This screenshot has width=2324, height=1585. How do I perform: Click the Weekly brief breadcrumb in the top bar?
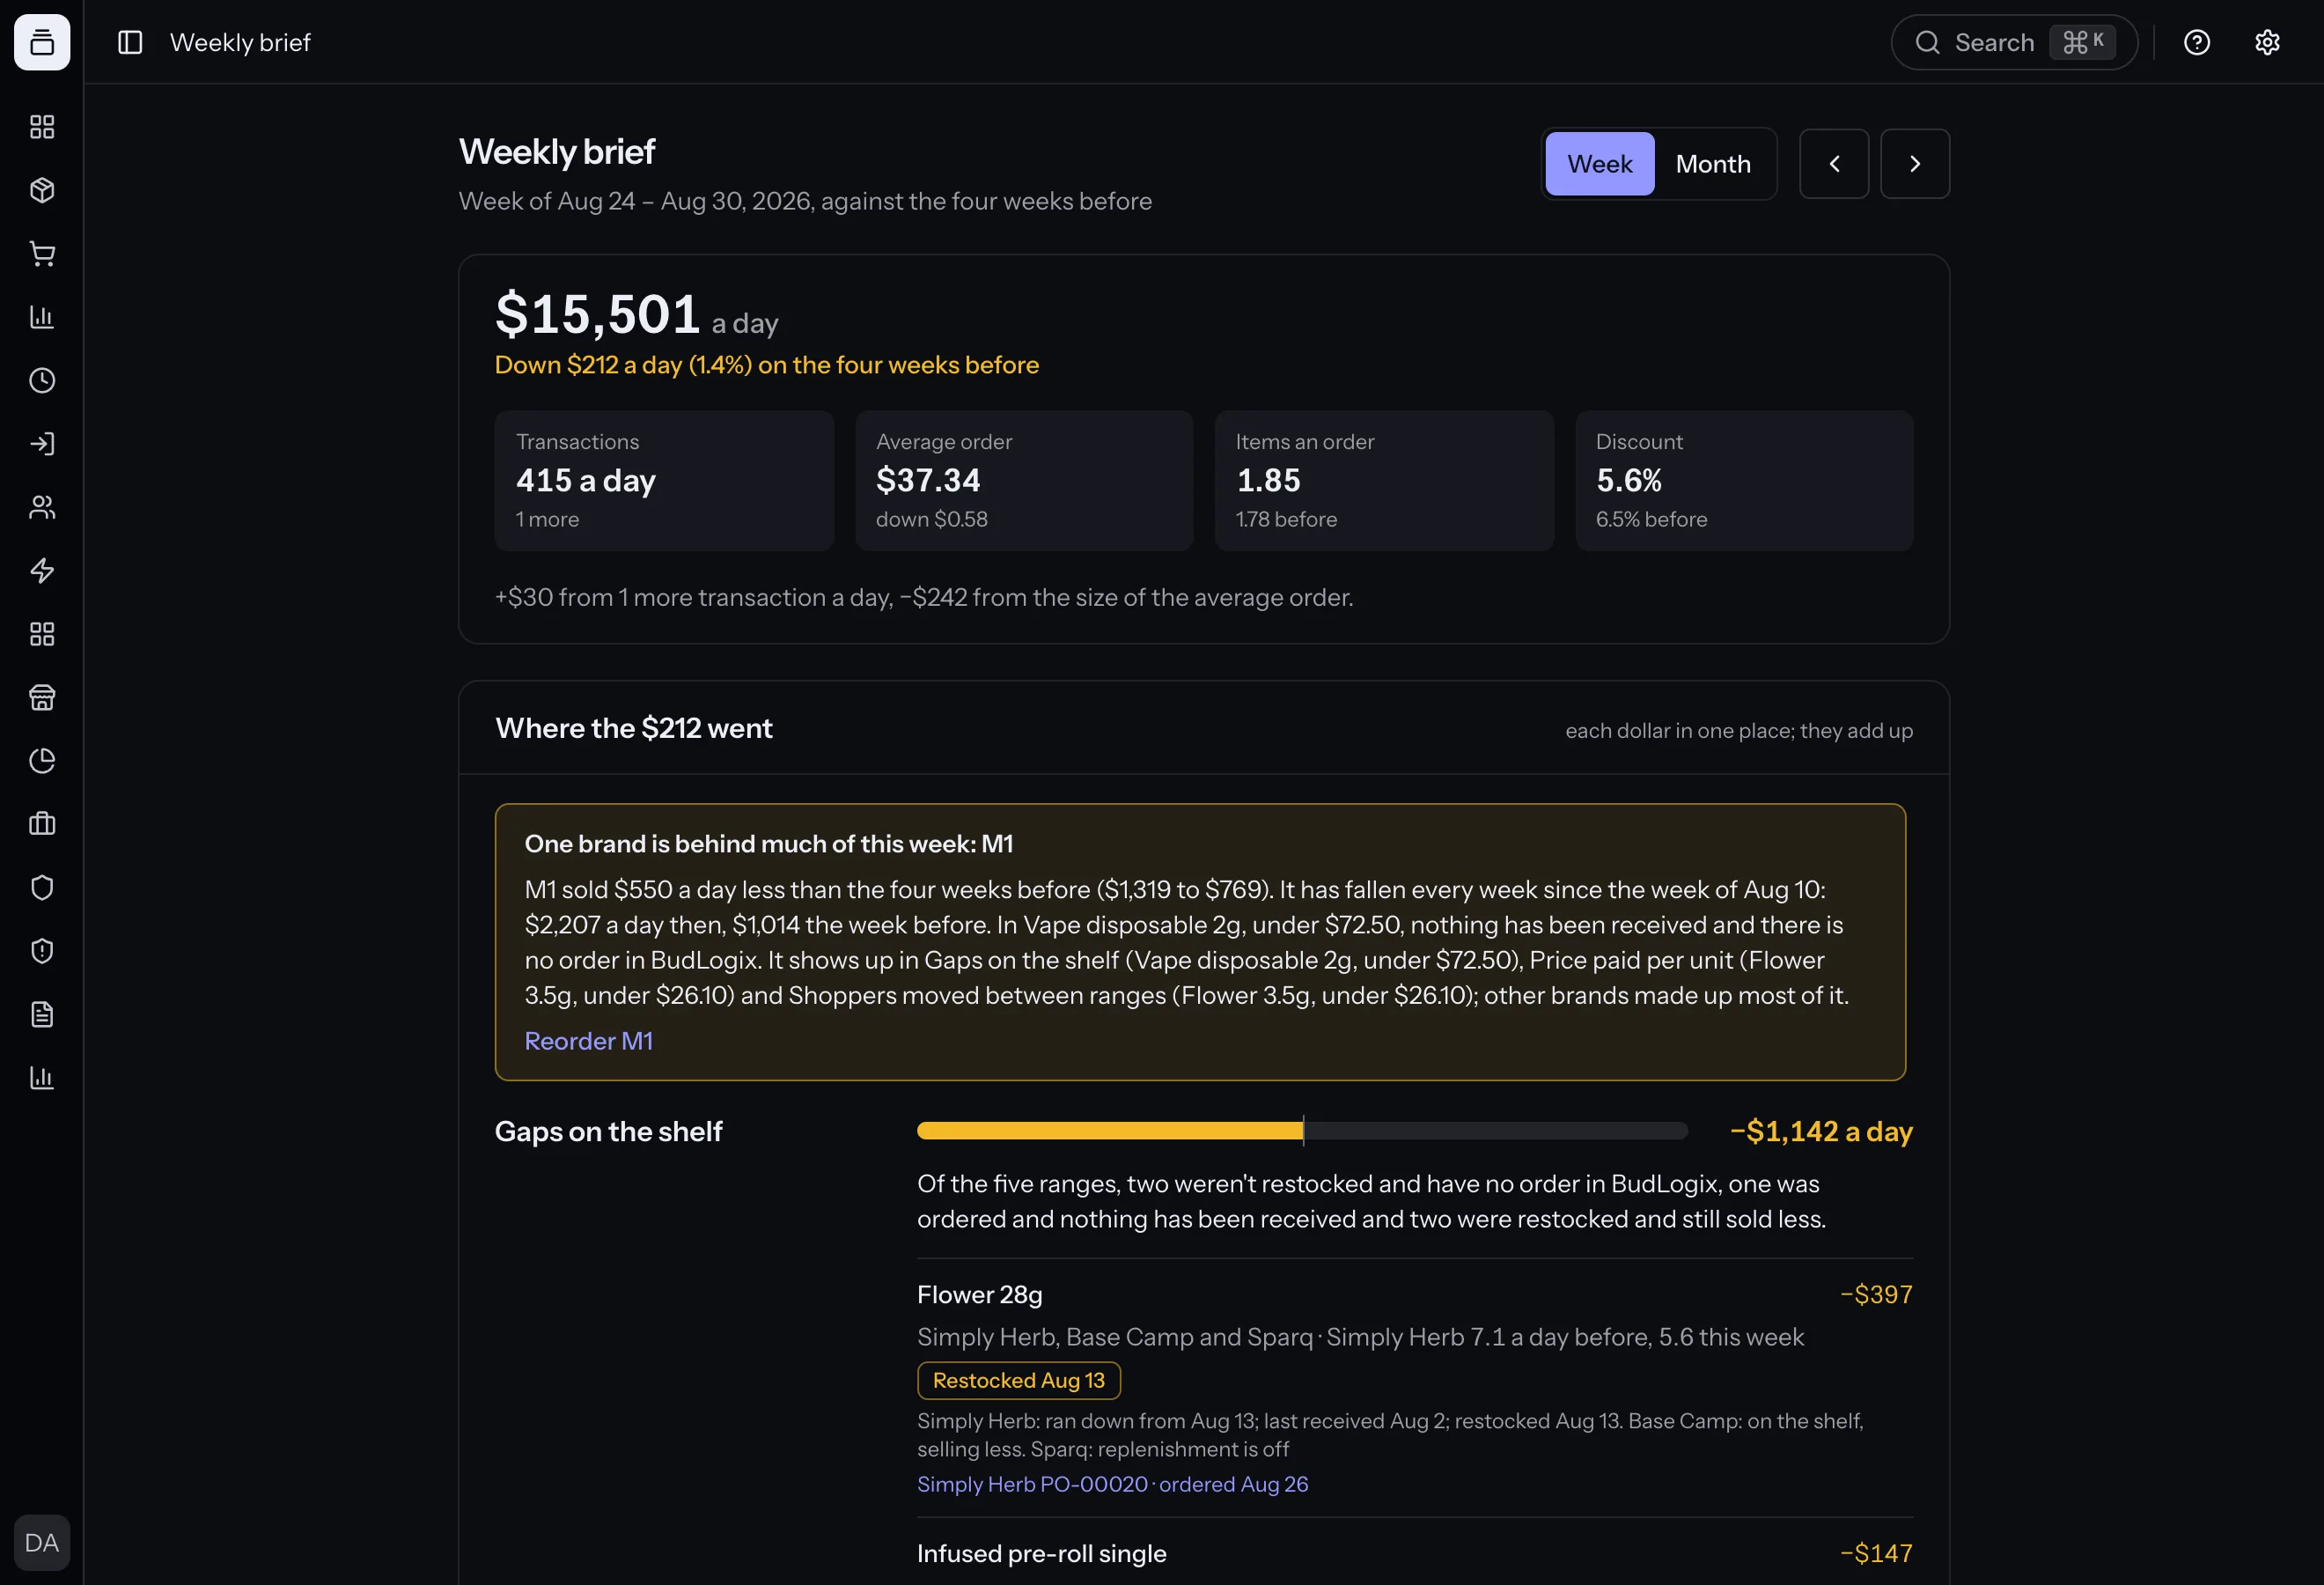coord(240,42)
